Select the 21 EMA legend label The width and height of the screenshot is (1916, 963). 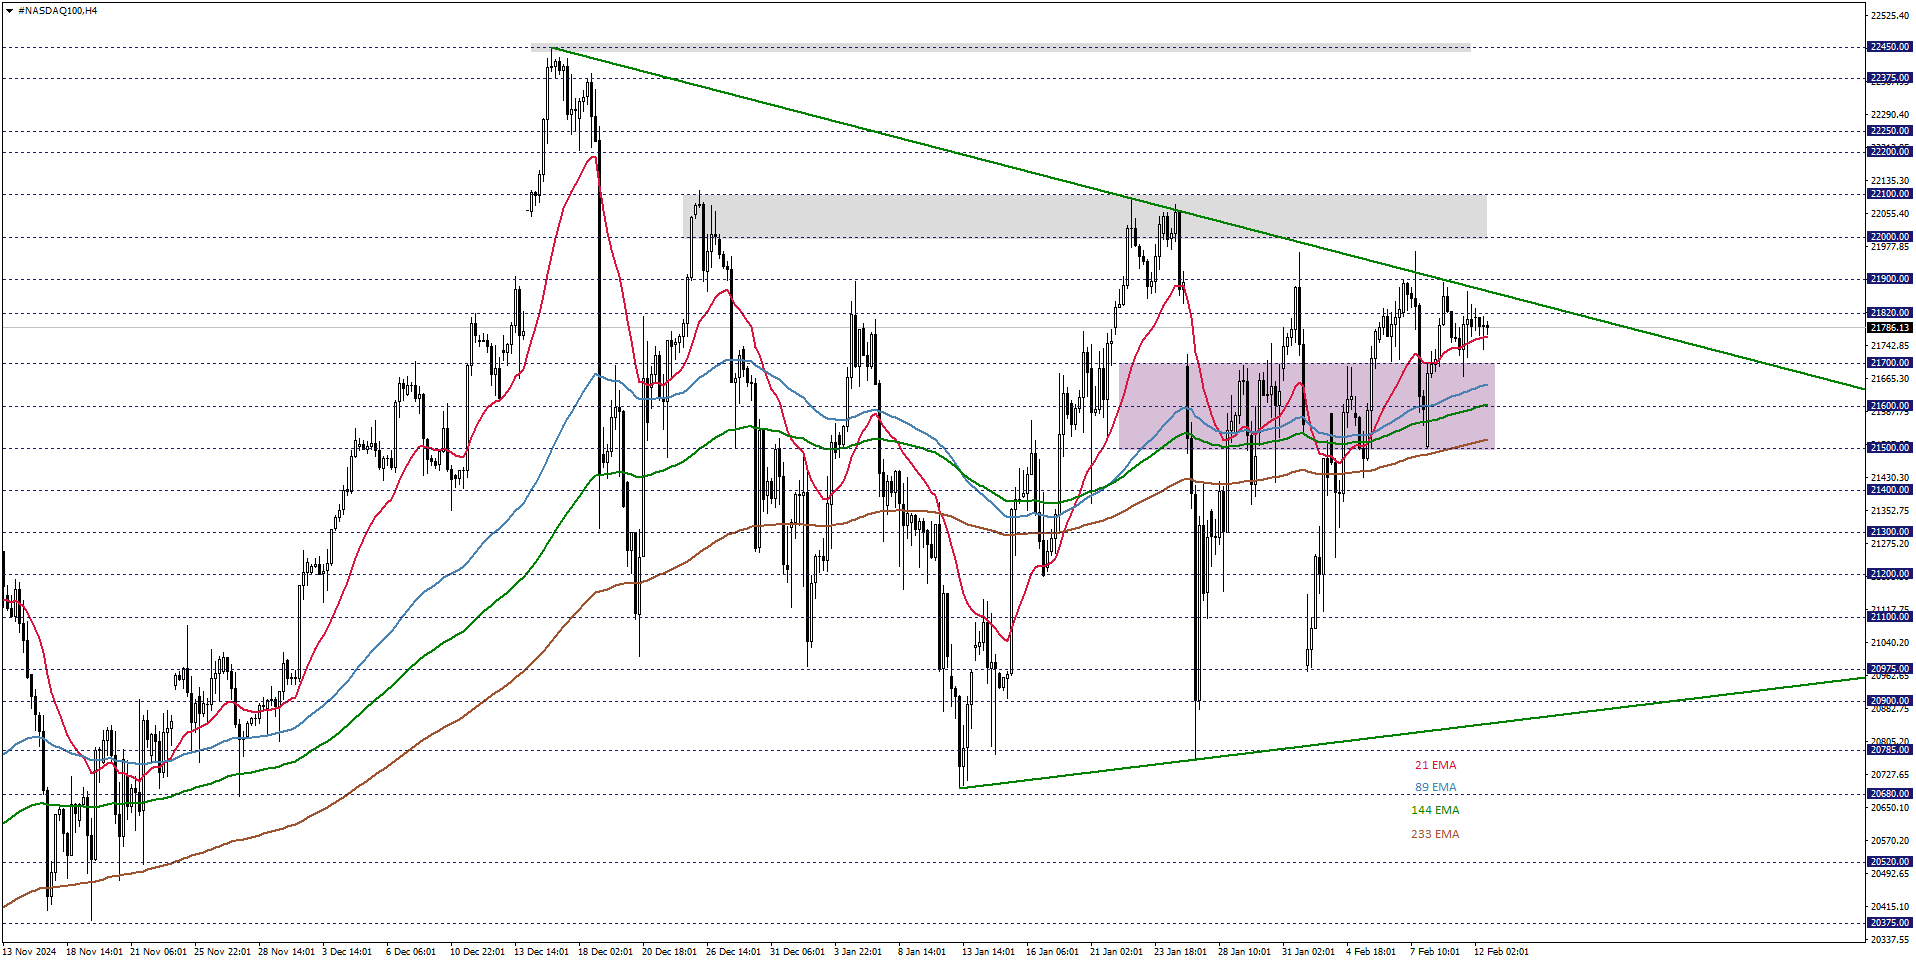point(1435,765)
